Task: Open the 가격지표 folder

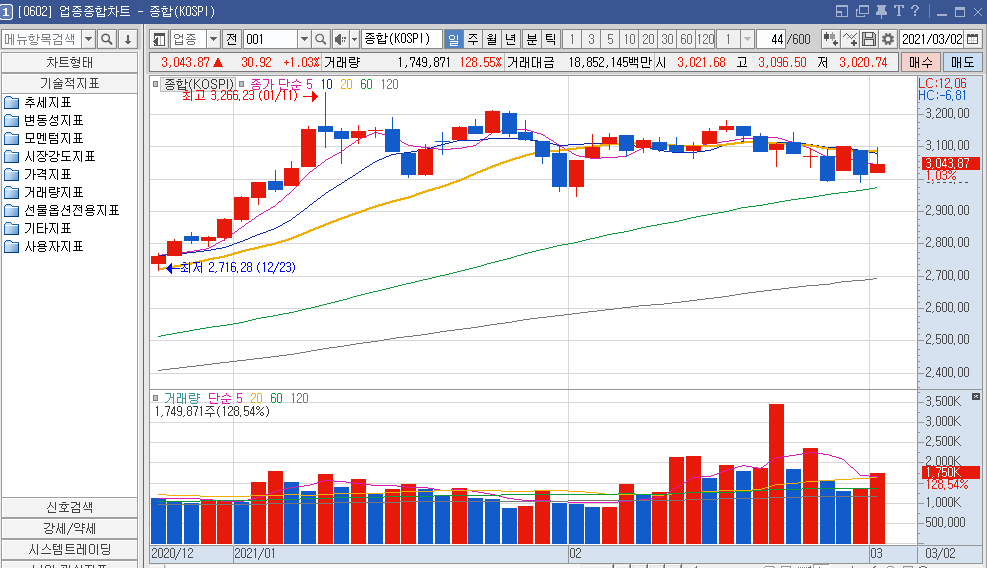Action: point(38,174)
